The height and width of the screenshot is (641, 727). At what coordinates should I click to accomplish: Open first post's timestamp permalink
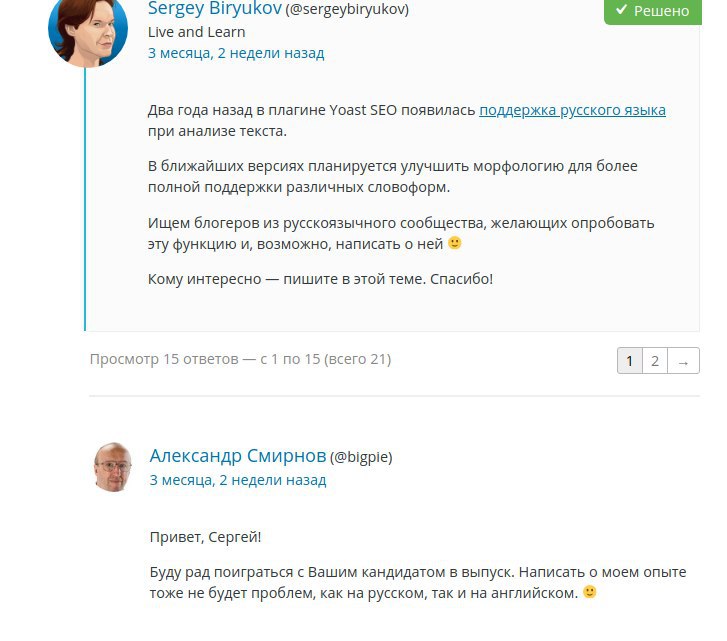click(236, 53)
